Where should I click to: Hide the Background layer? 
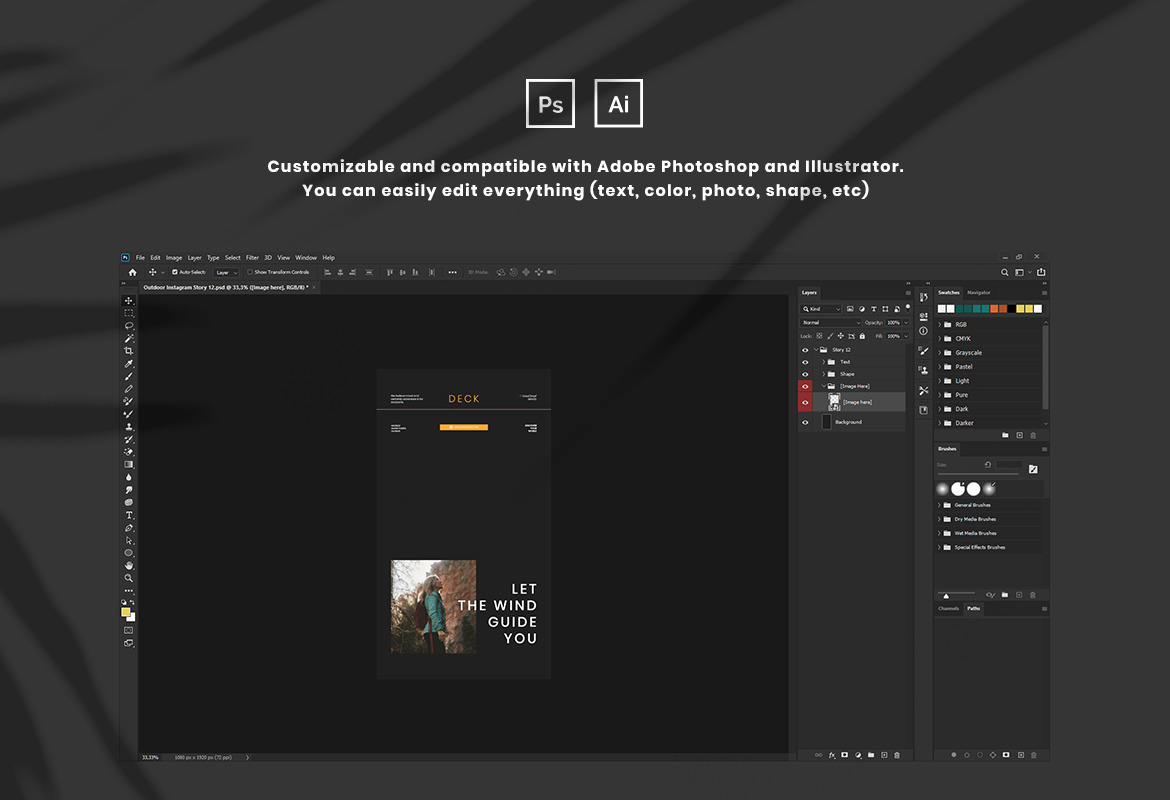805,422
